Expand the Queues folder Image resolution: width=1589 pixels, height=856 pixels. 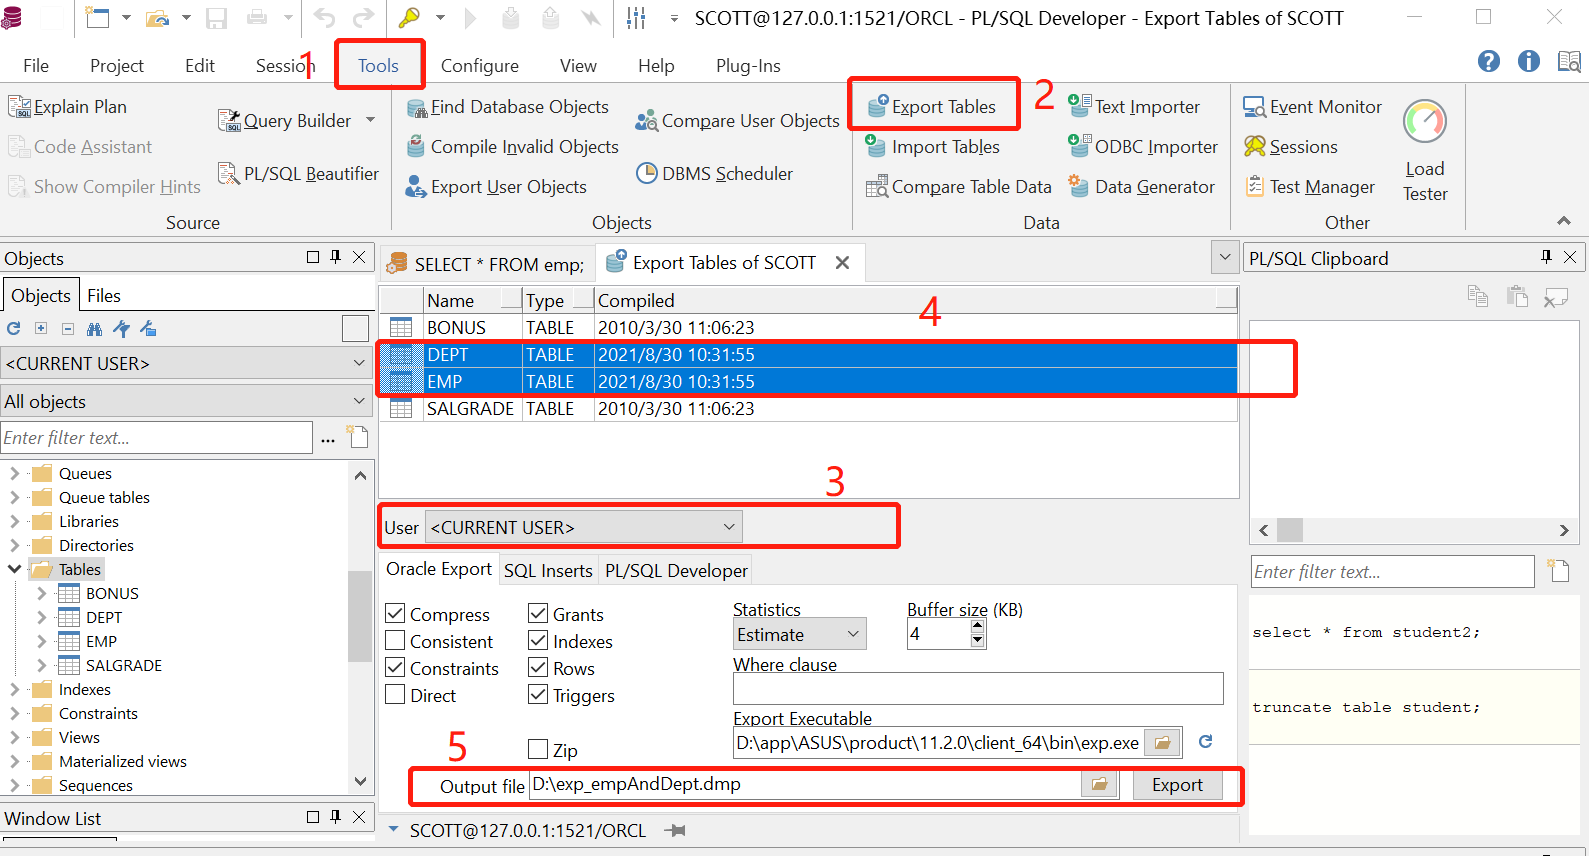point(15,473)
